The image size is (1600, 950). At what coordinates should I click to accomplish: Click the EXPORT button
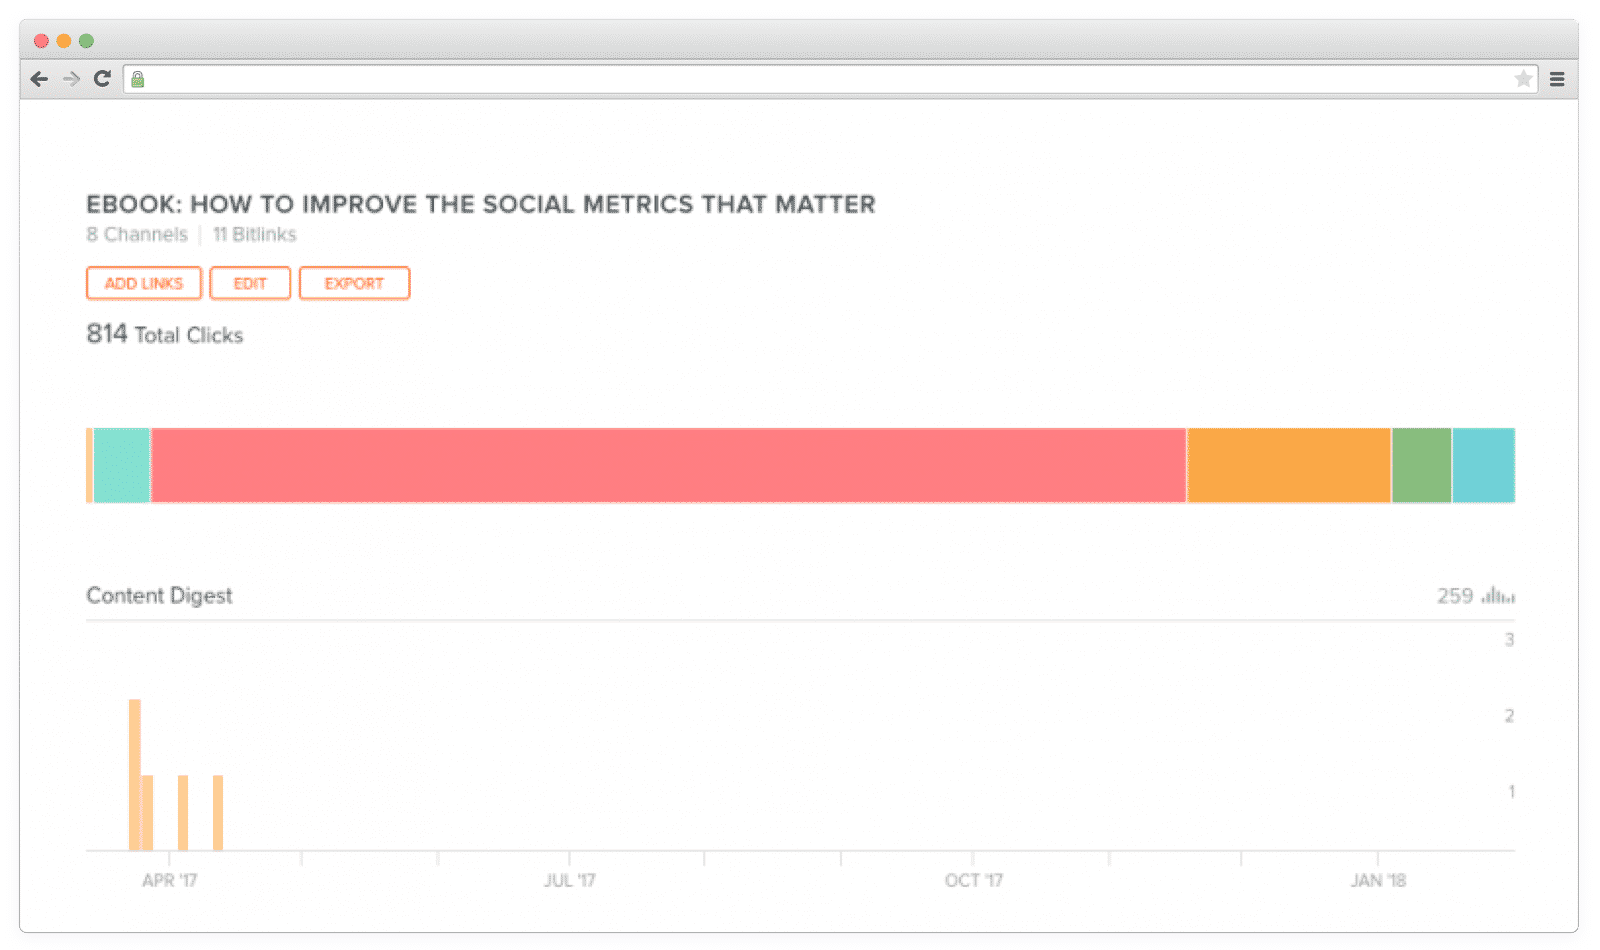point(354,283)
